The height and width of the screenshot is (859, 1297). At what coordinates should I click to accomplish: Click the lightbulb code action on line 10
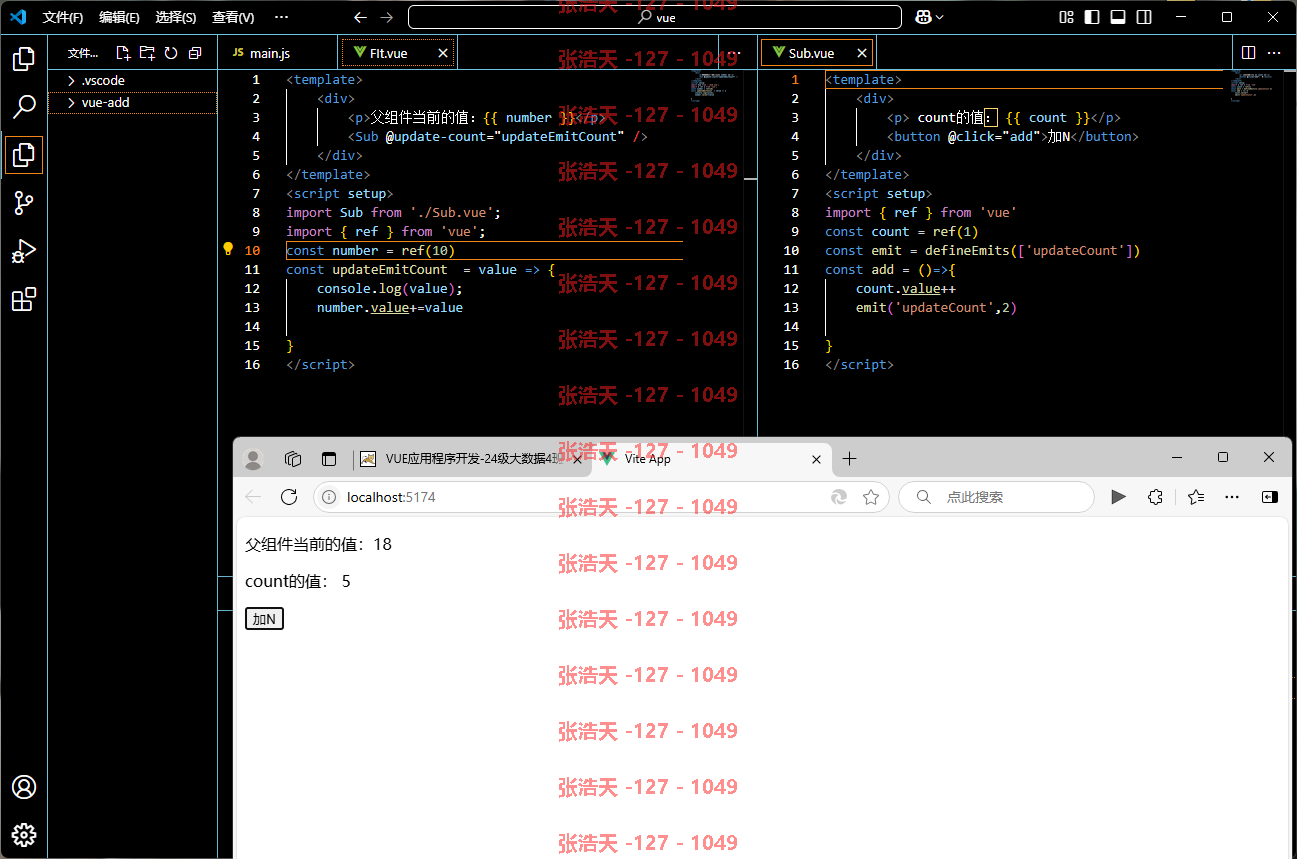228,249
